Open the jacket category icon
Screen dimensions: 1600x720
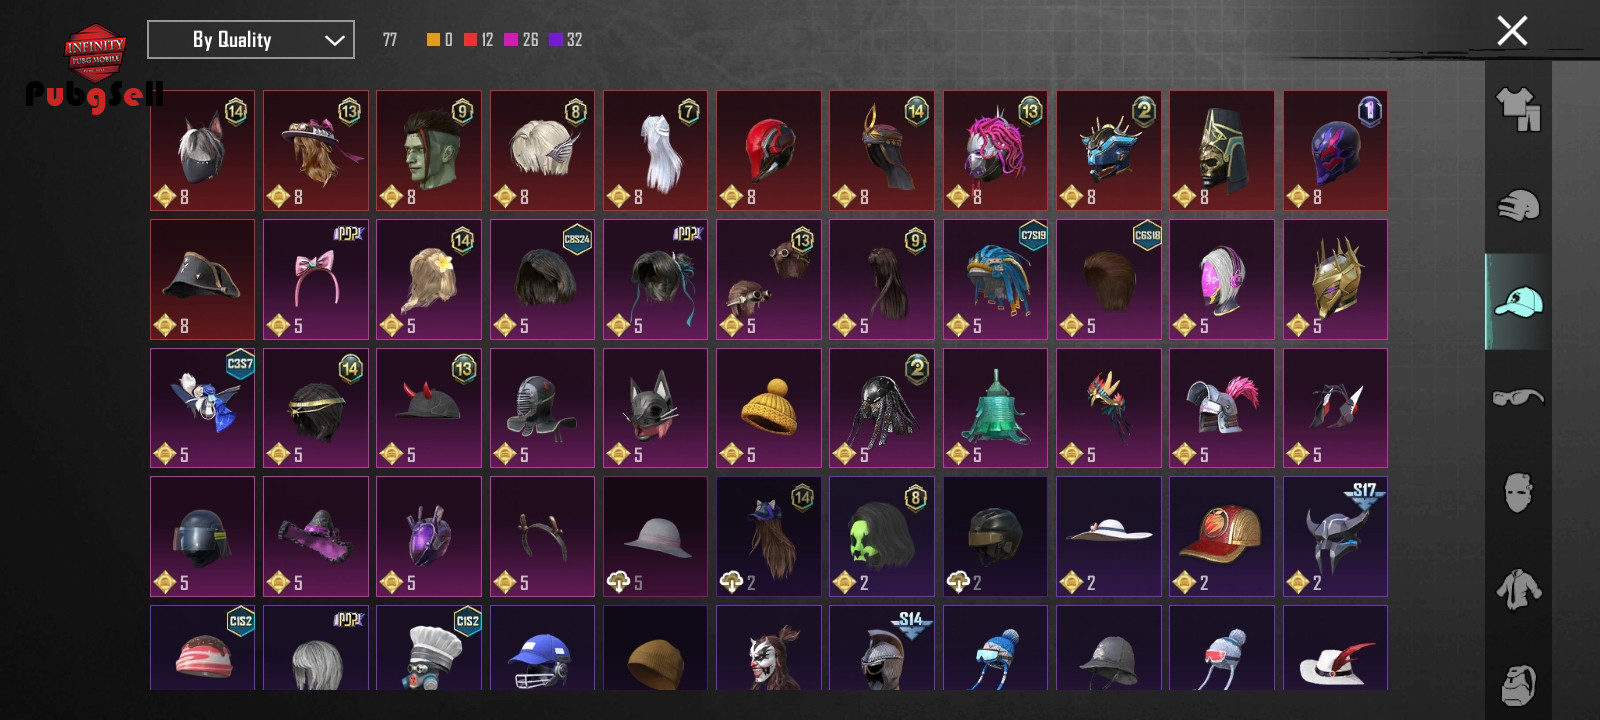click(1518, 589)
